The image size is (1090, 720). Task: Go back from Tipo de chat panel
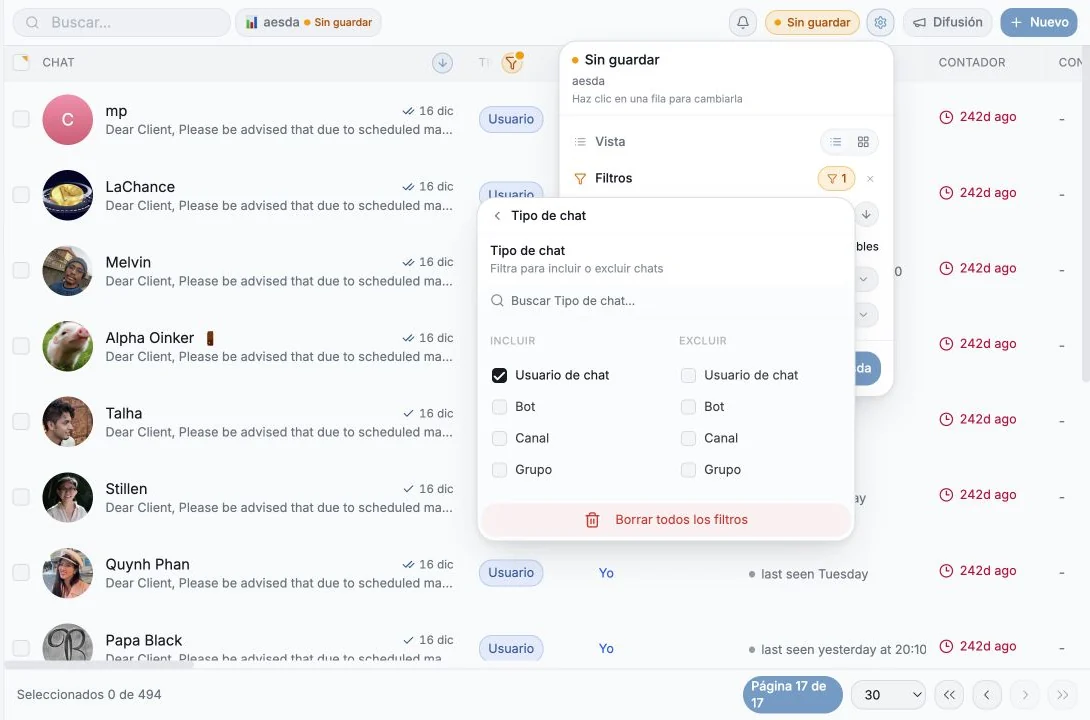pos(497,215)
